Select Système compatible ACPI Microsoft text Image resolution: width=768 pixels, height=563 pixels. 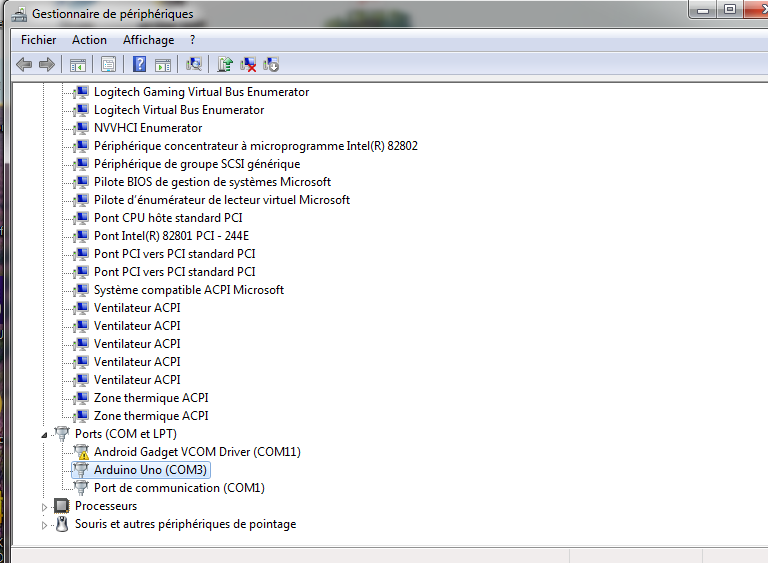point(189,290)
